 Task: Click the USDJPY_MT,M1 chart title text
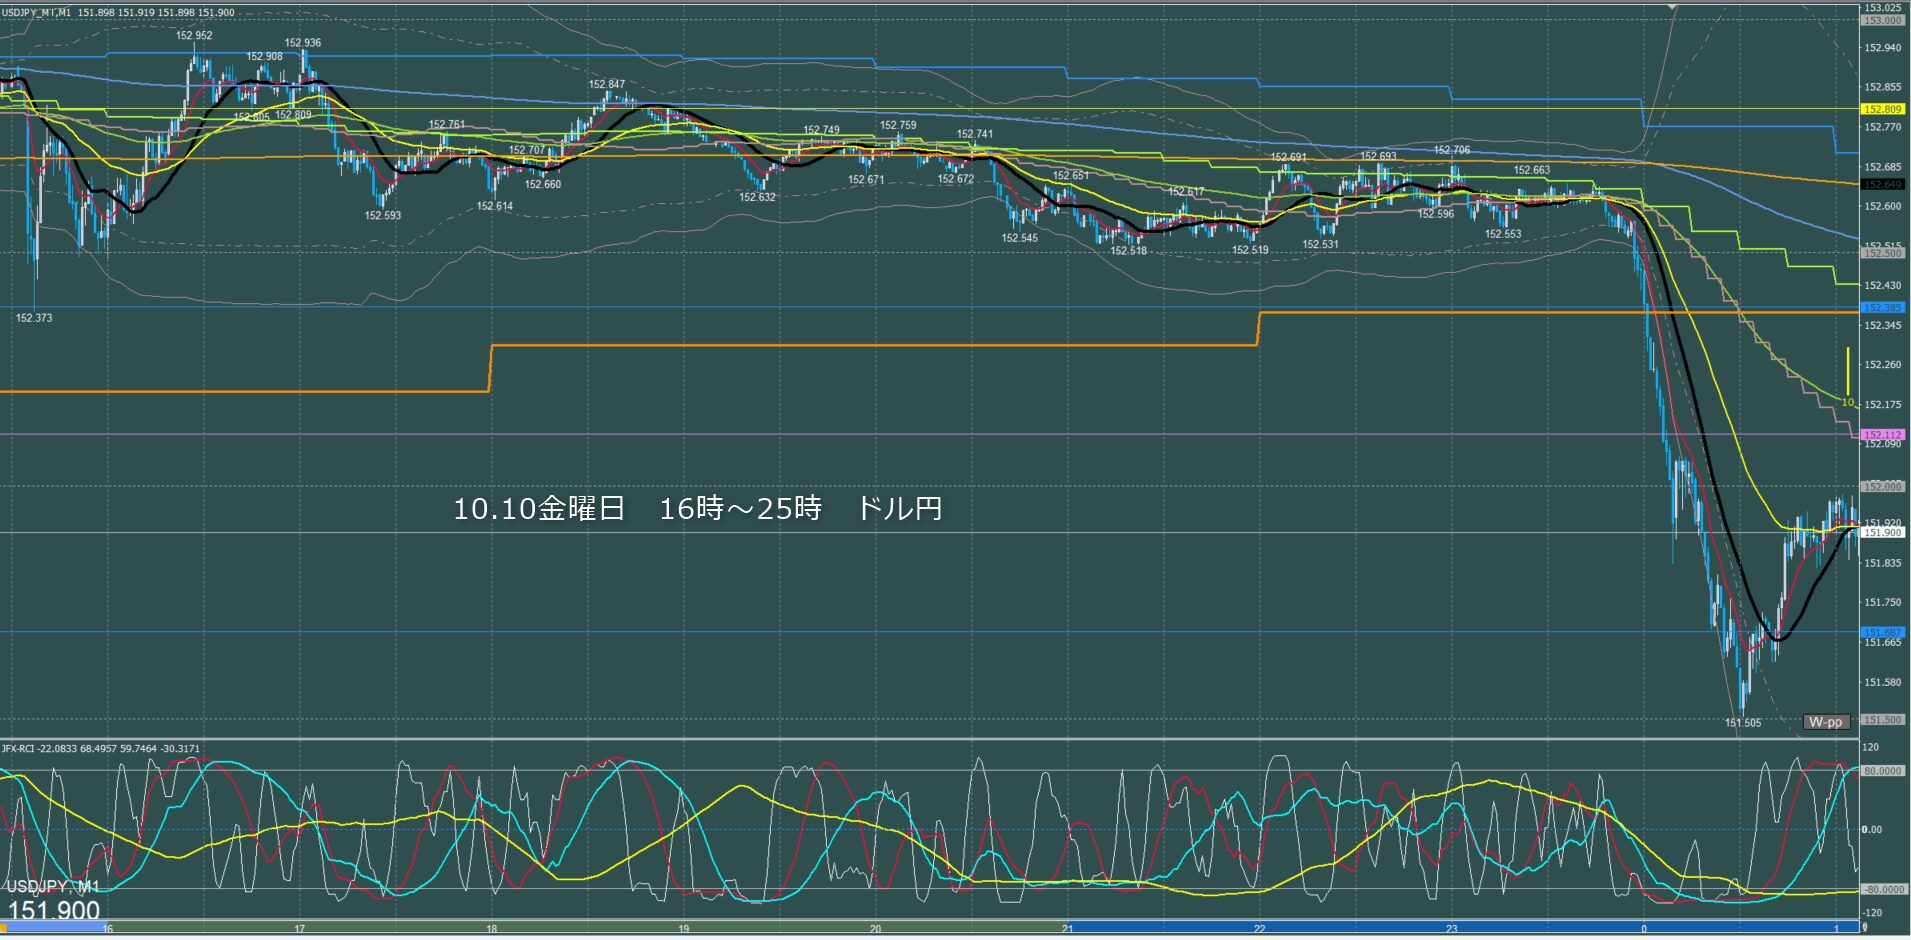(36, 12)
